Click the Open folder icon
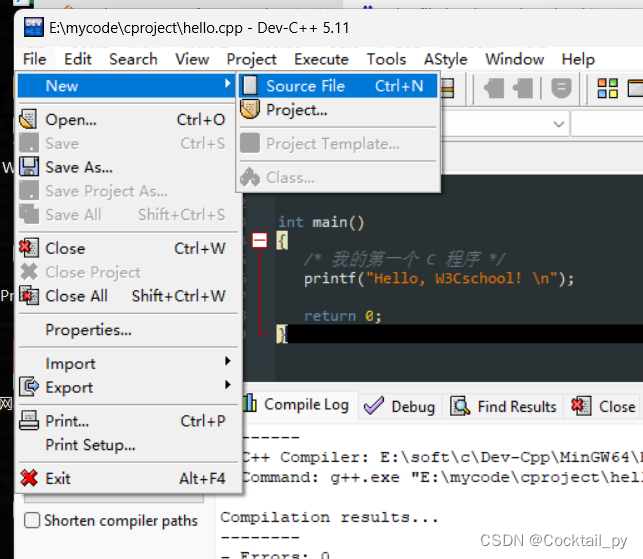 coord(29,119)
